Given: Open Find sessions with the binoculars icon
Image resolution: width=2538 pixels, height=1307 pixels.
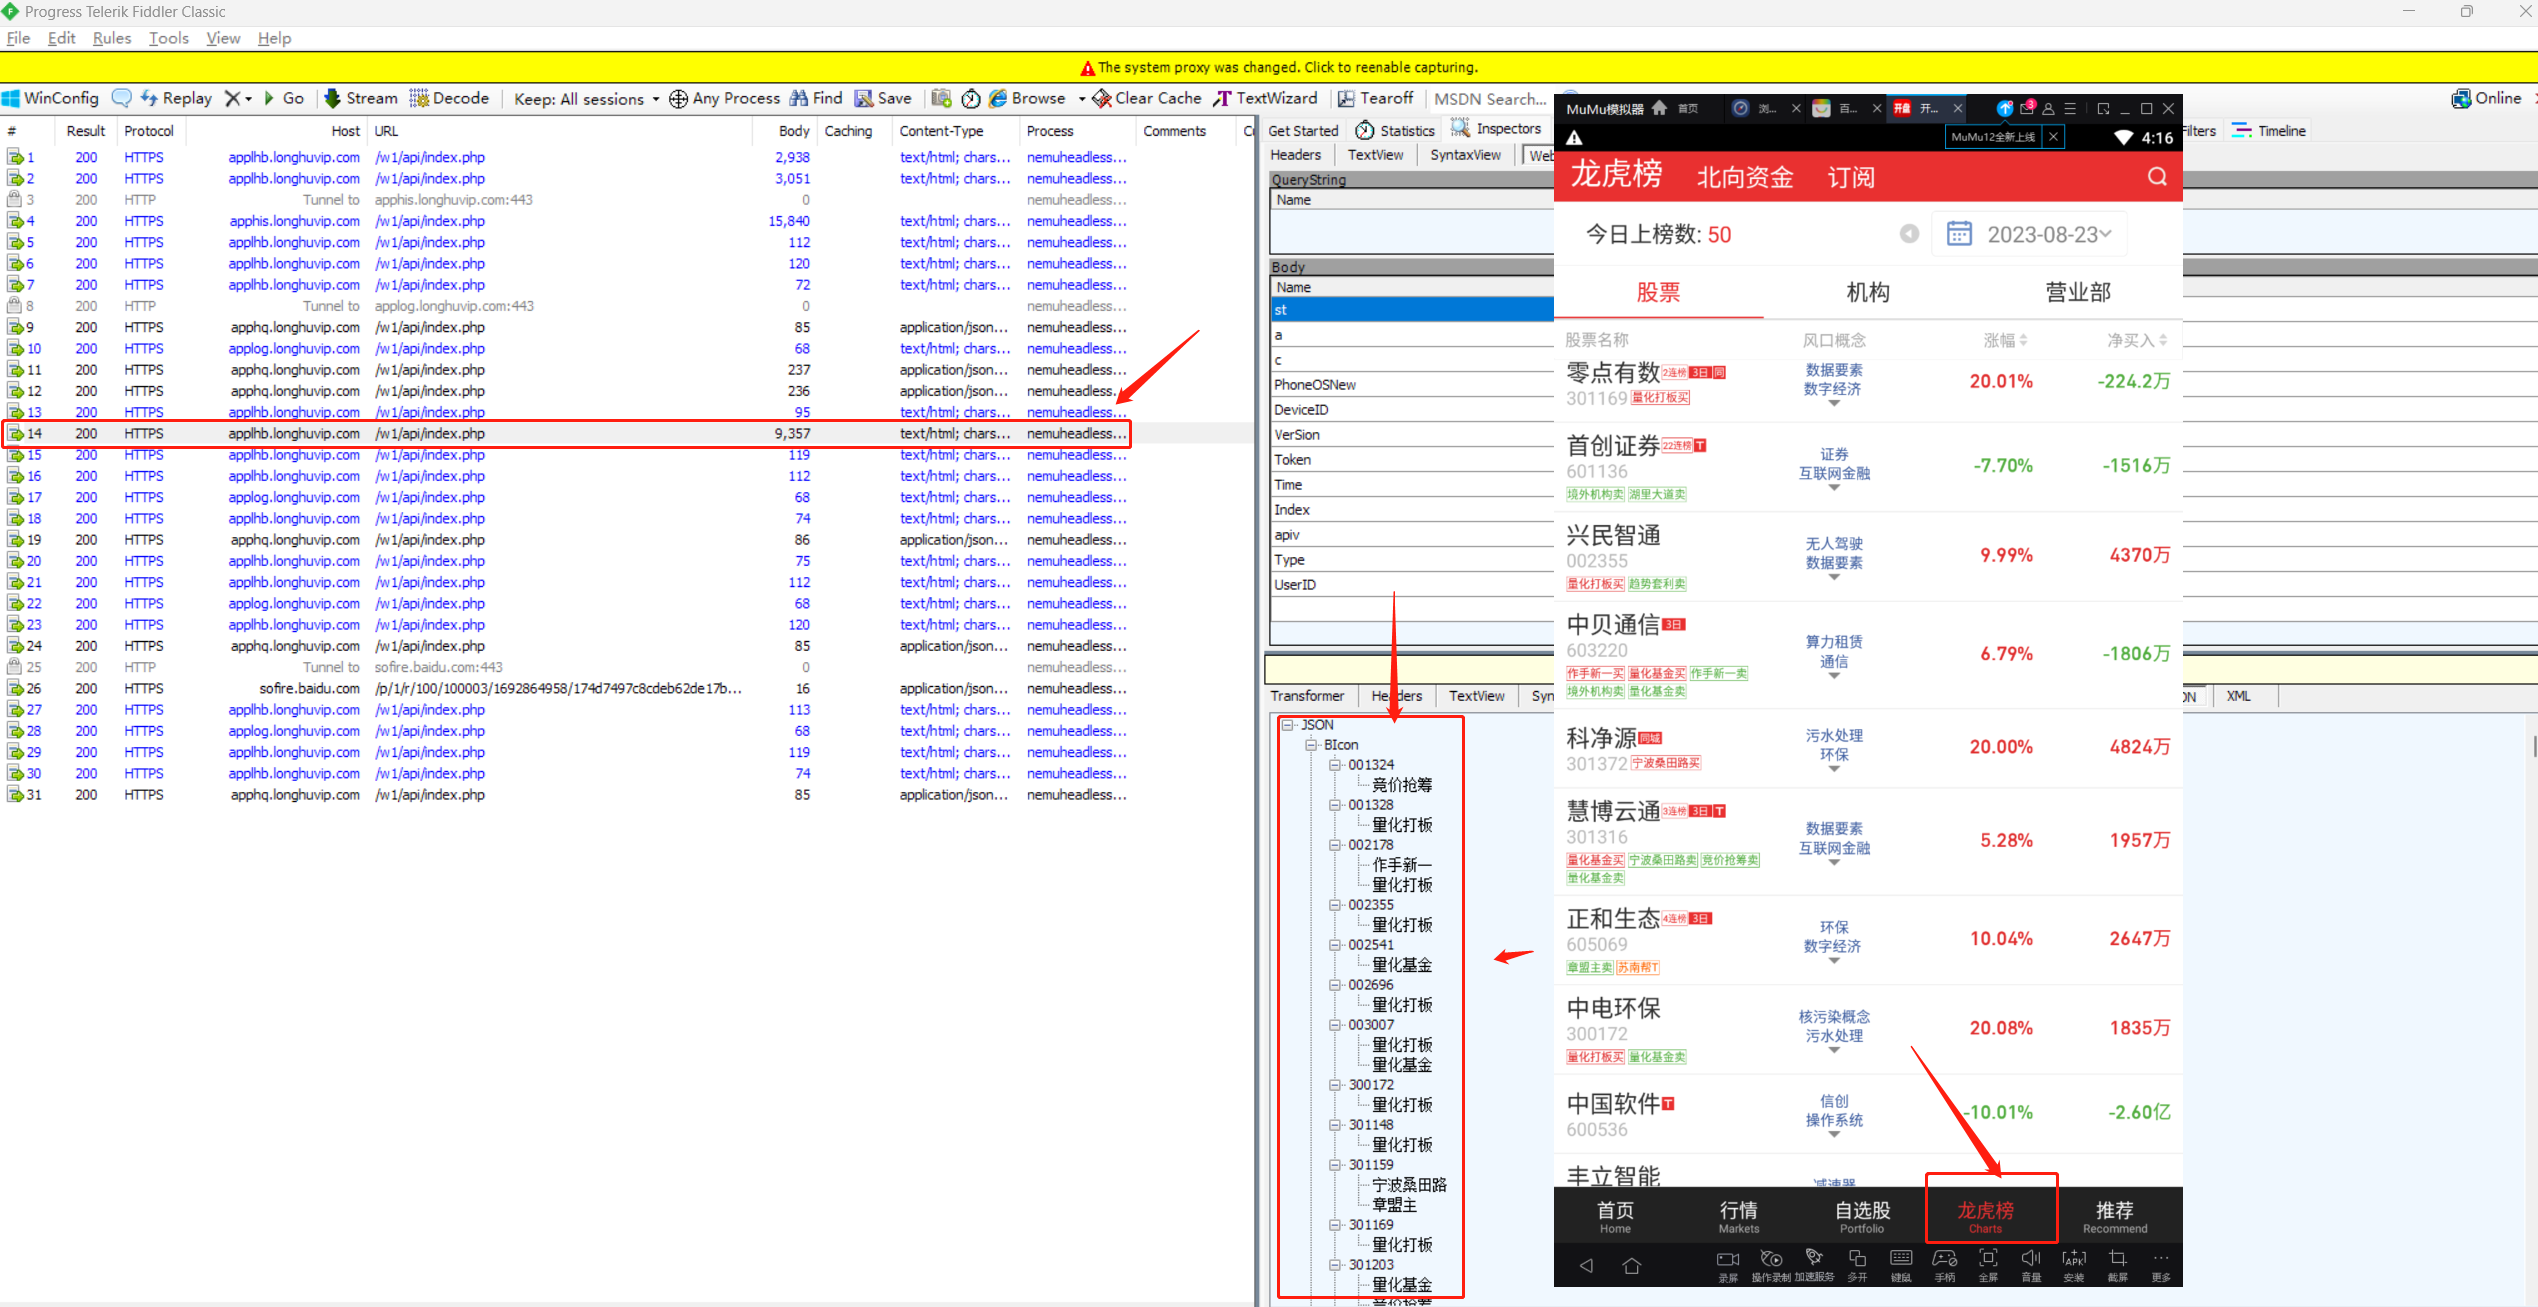Looking at the screenshot, I should click(816, 98).
